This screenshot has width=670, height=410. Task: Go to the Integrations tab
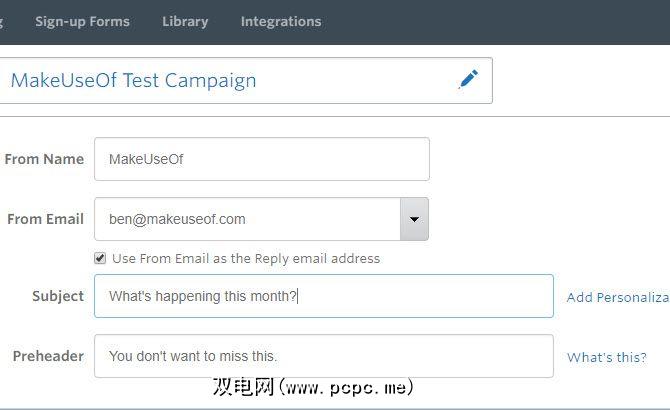coord(281,21)
